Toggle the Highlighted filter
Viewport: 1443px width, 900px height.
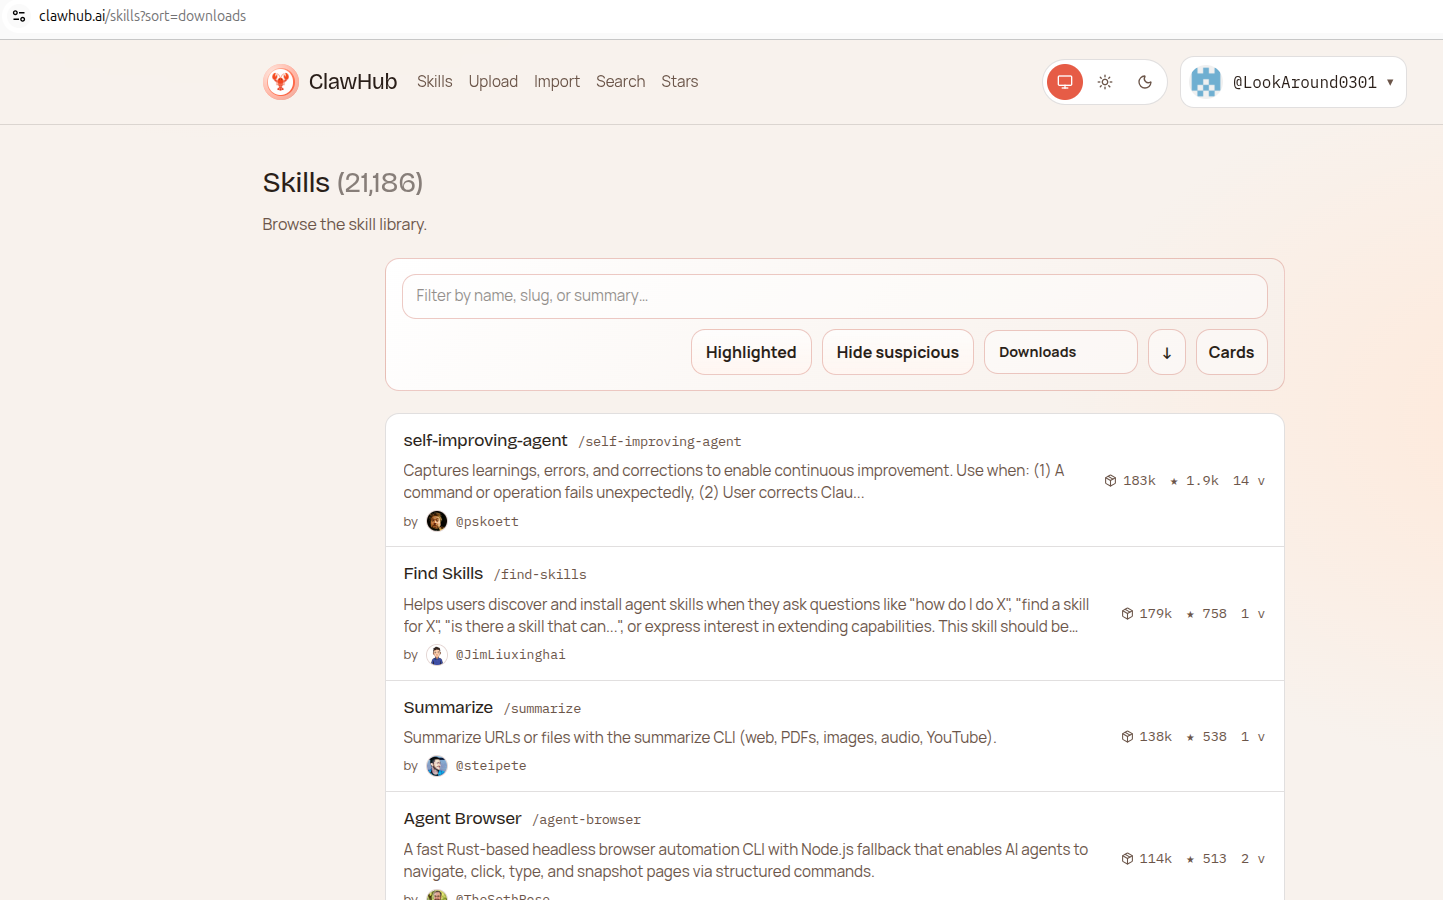click(x=751, y=352)
